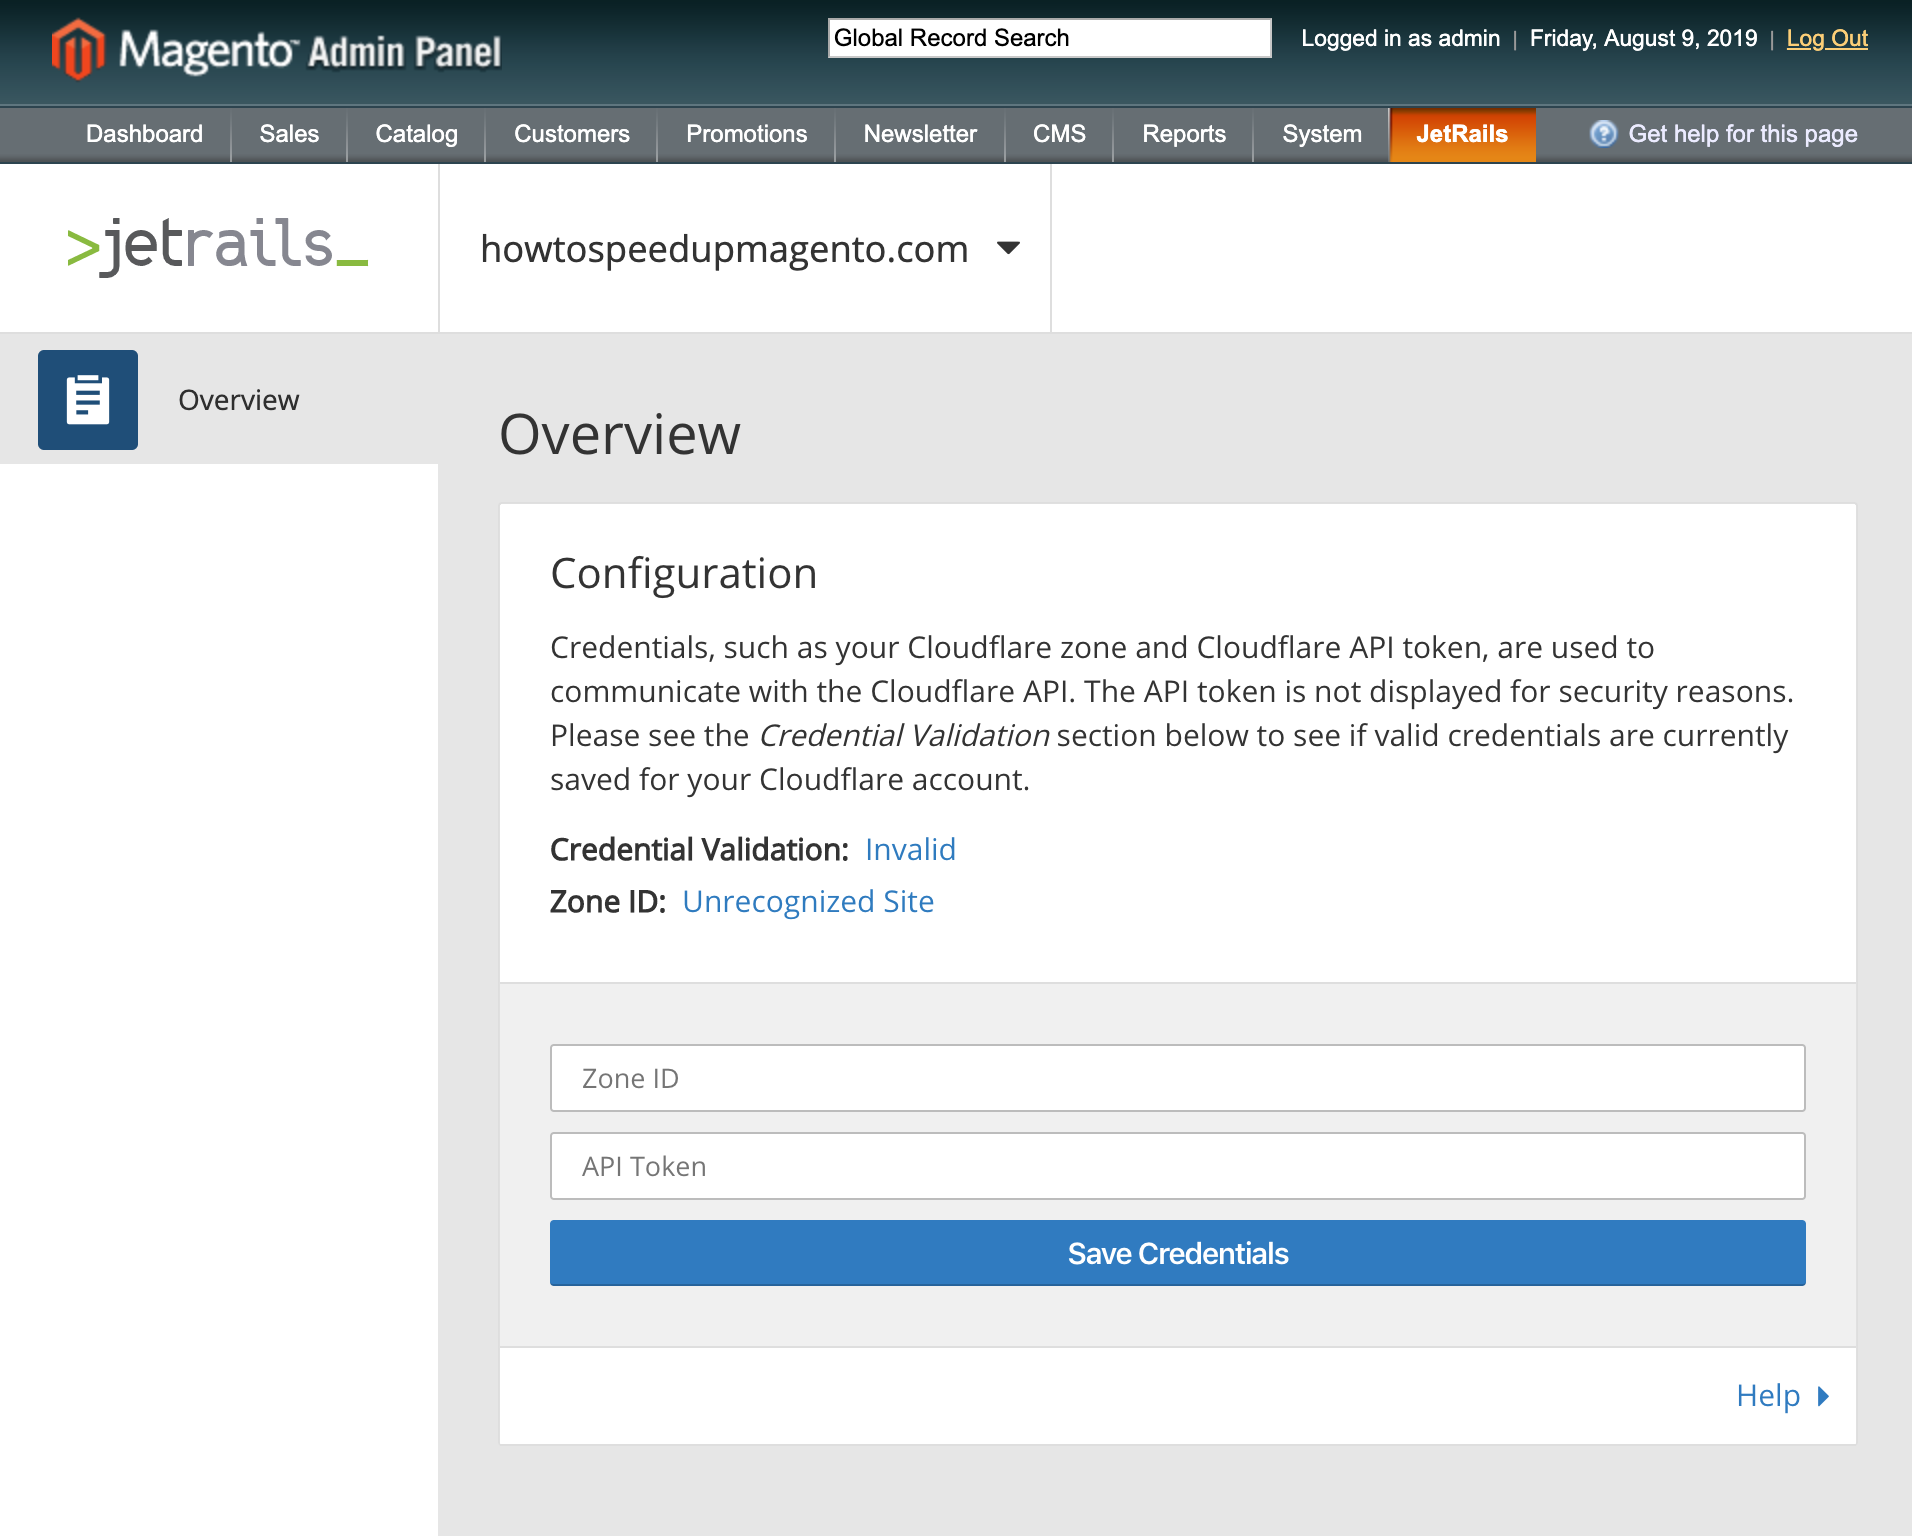Select the JetRails tab
This screenshot has width=1912, height=1538.
pos(1462,134)
